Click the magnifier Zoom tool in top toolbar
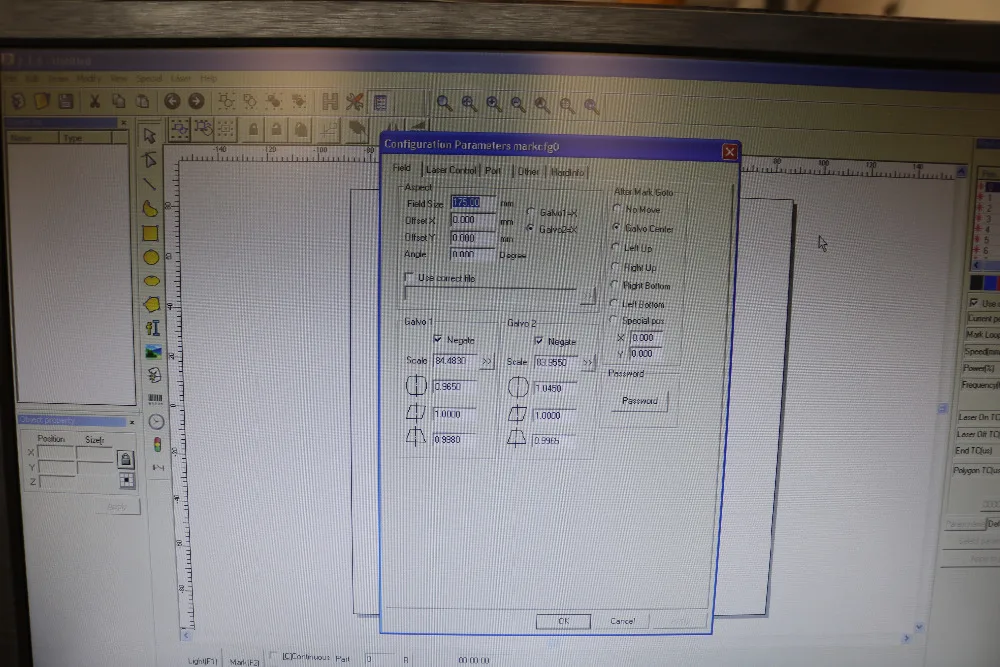This screenshot has height=667, width=1000. tap(445, 103)
